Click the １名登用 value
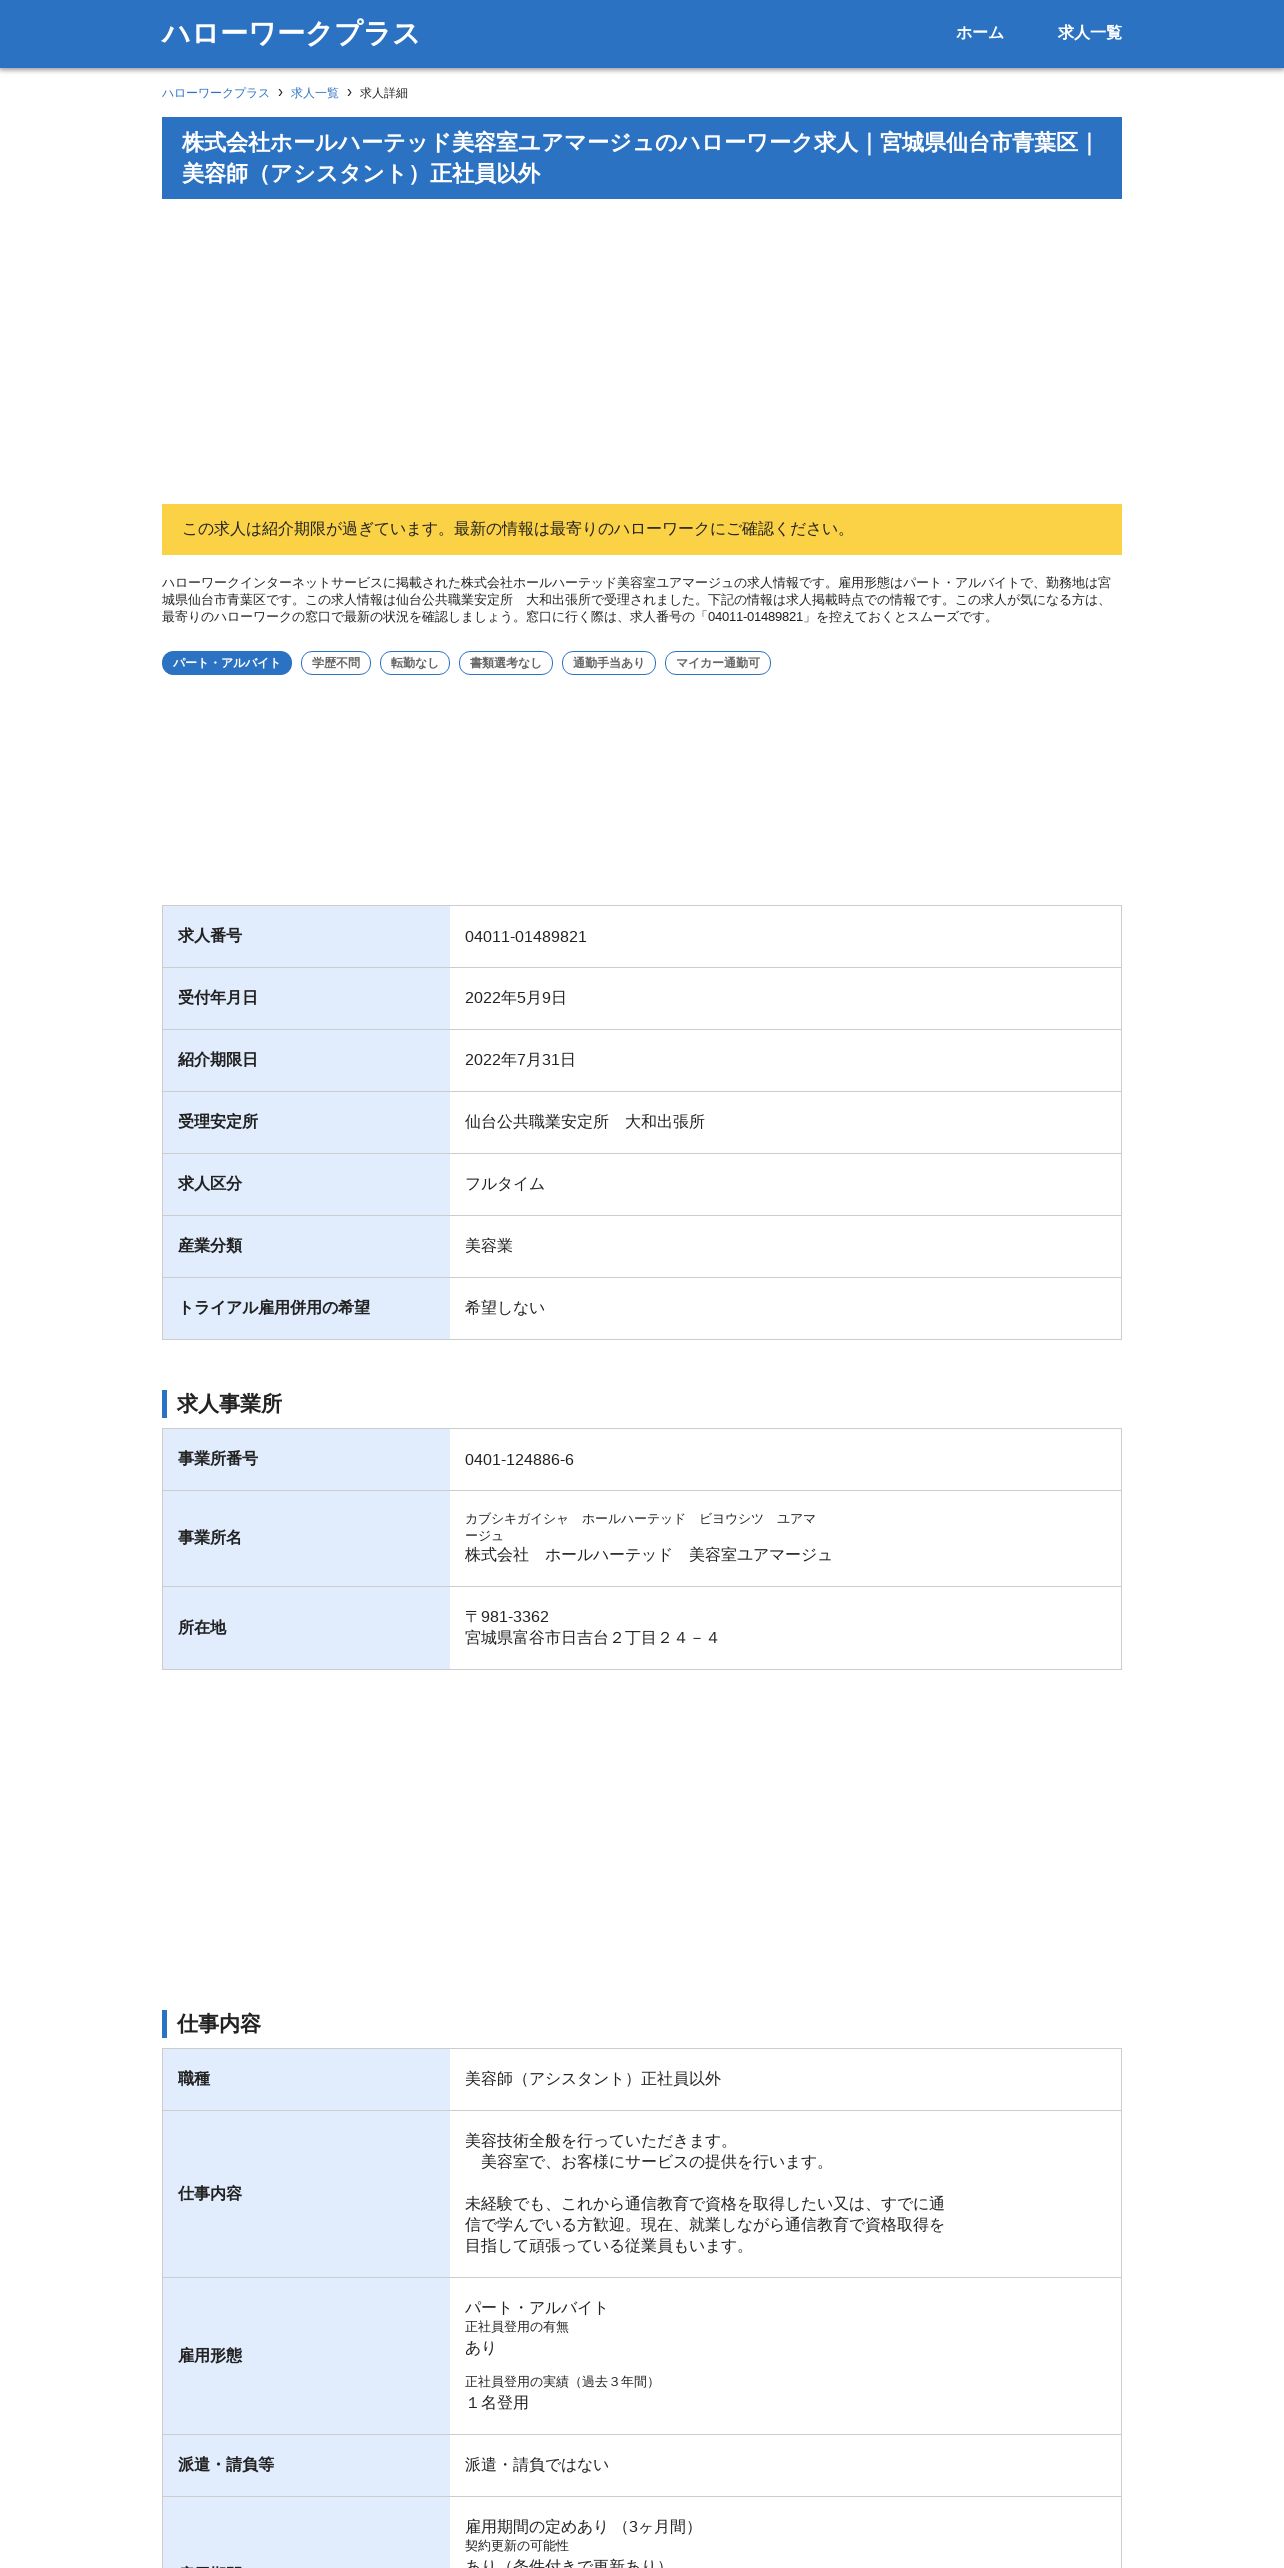The image size is (1284, 2568). [497, 2403]
